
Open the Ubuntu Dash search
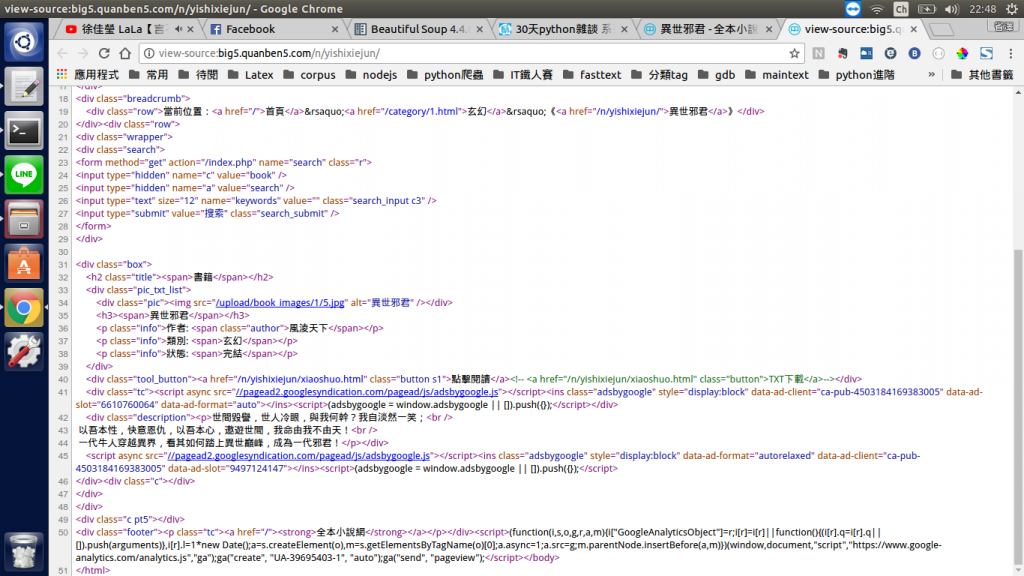pyautogui.click(x=24, y=42)
